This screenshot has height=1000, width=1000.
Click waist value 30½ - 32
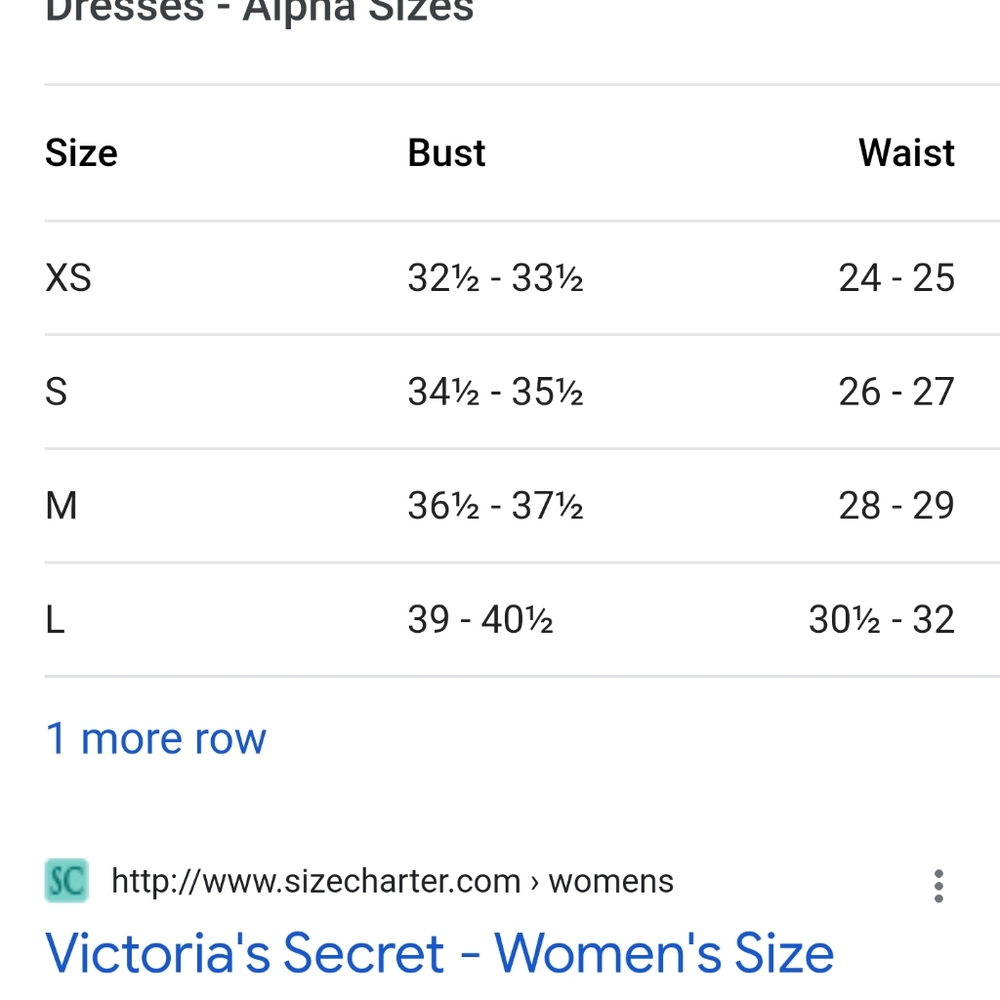coord(881,619)
